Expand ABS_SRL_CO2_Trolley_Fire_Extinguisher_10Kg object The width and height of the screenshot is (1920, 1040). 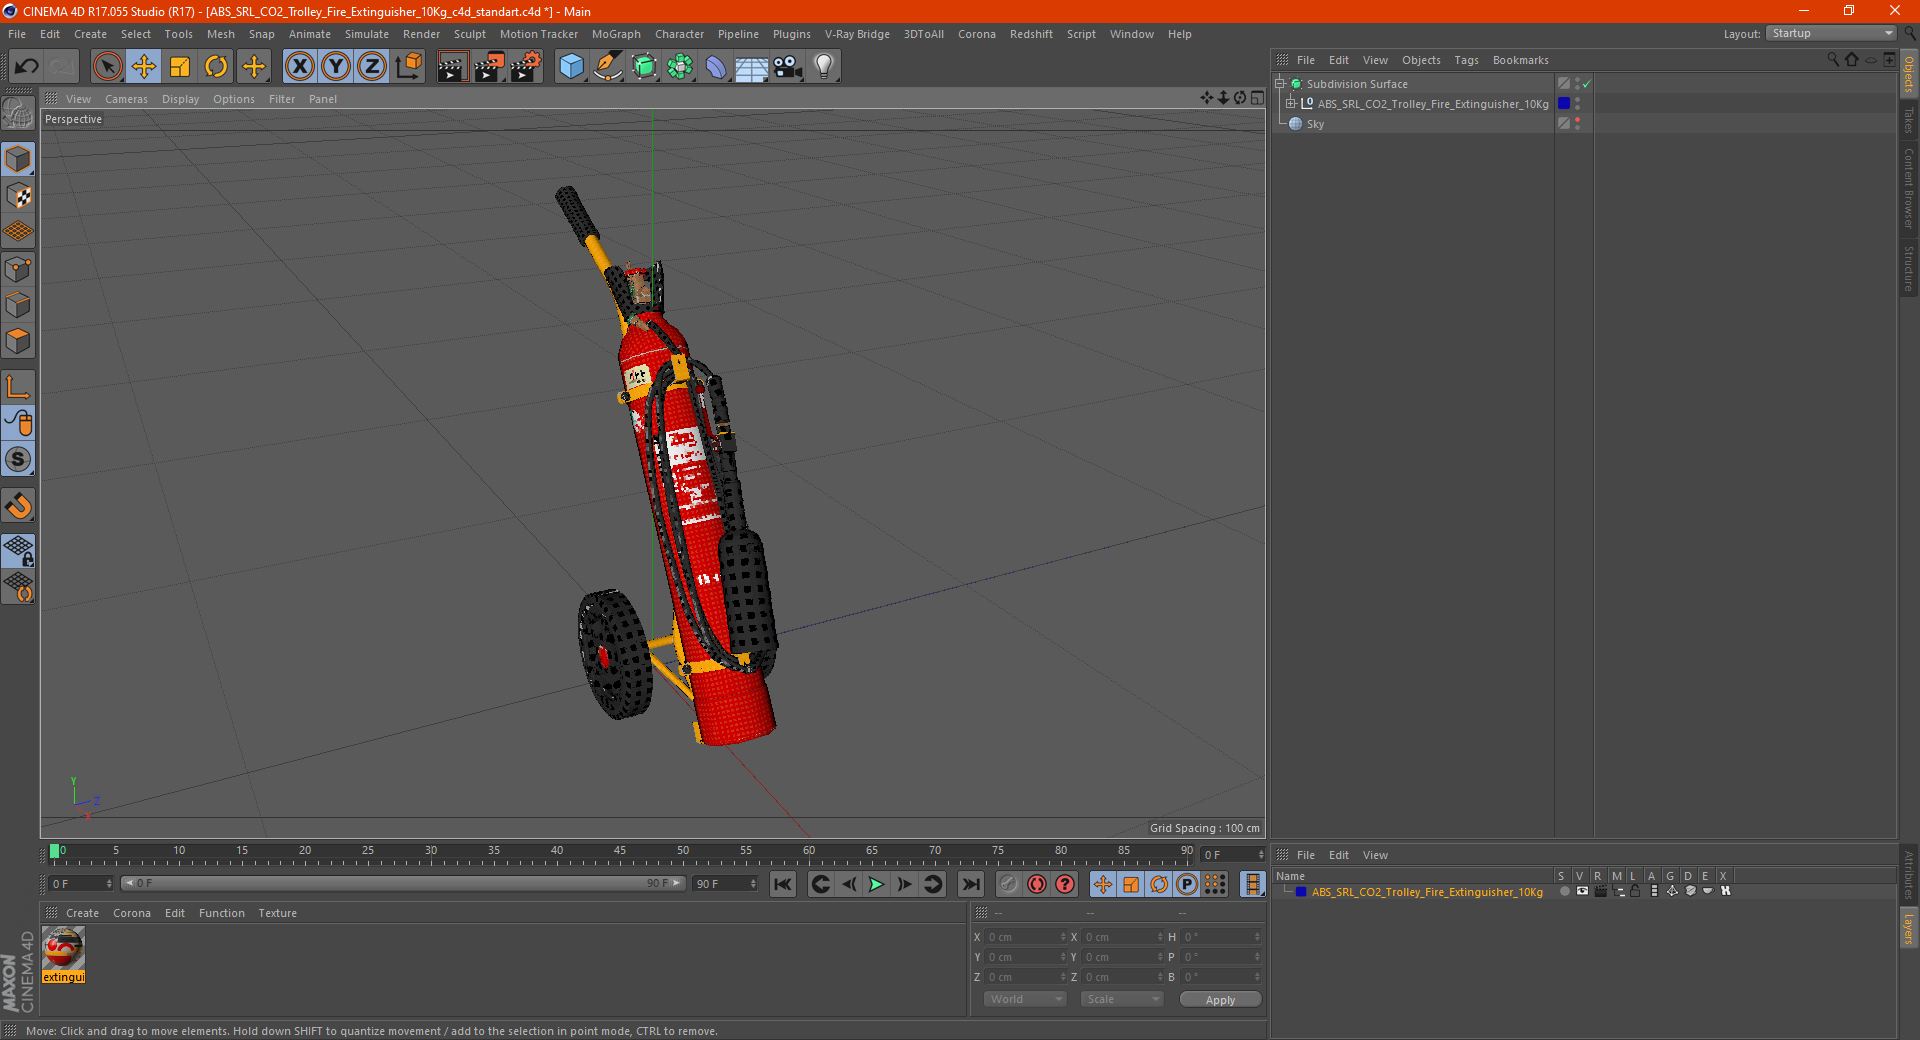click(x=1291, y=104)
